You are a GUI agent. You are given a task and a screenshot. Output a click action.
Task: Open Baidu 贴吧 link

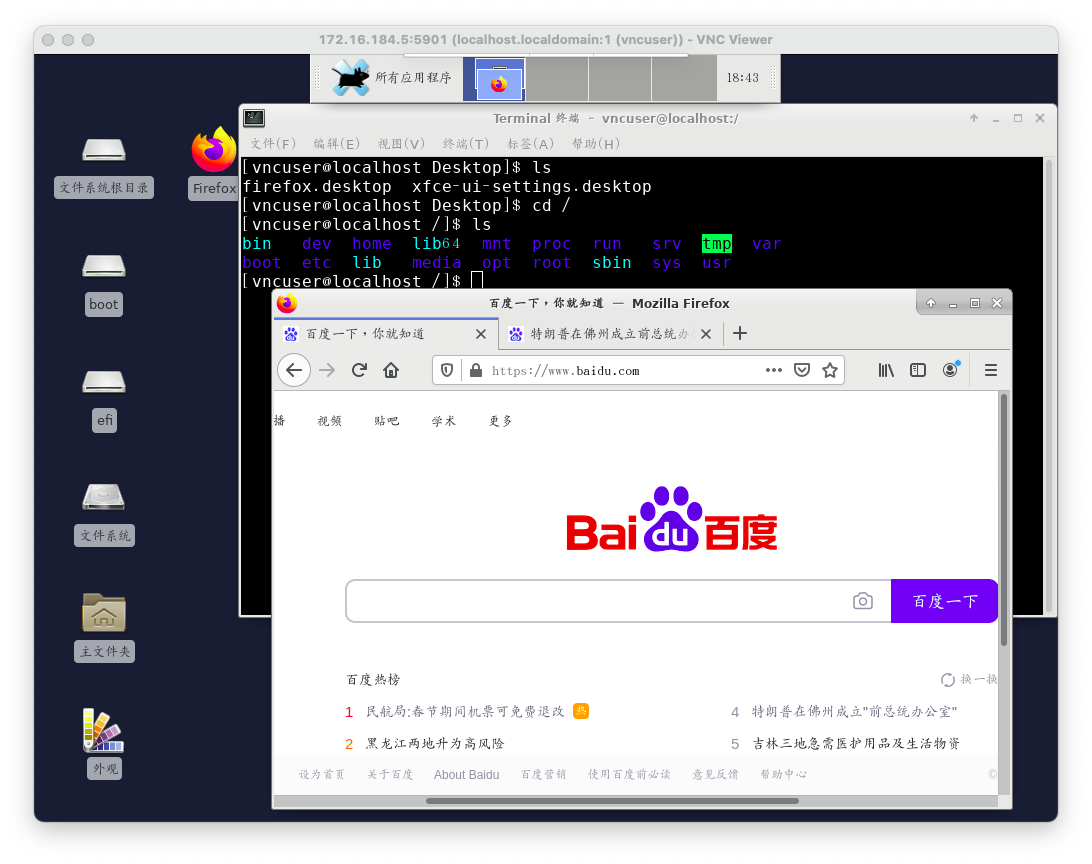[x=387, y=421]
